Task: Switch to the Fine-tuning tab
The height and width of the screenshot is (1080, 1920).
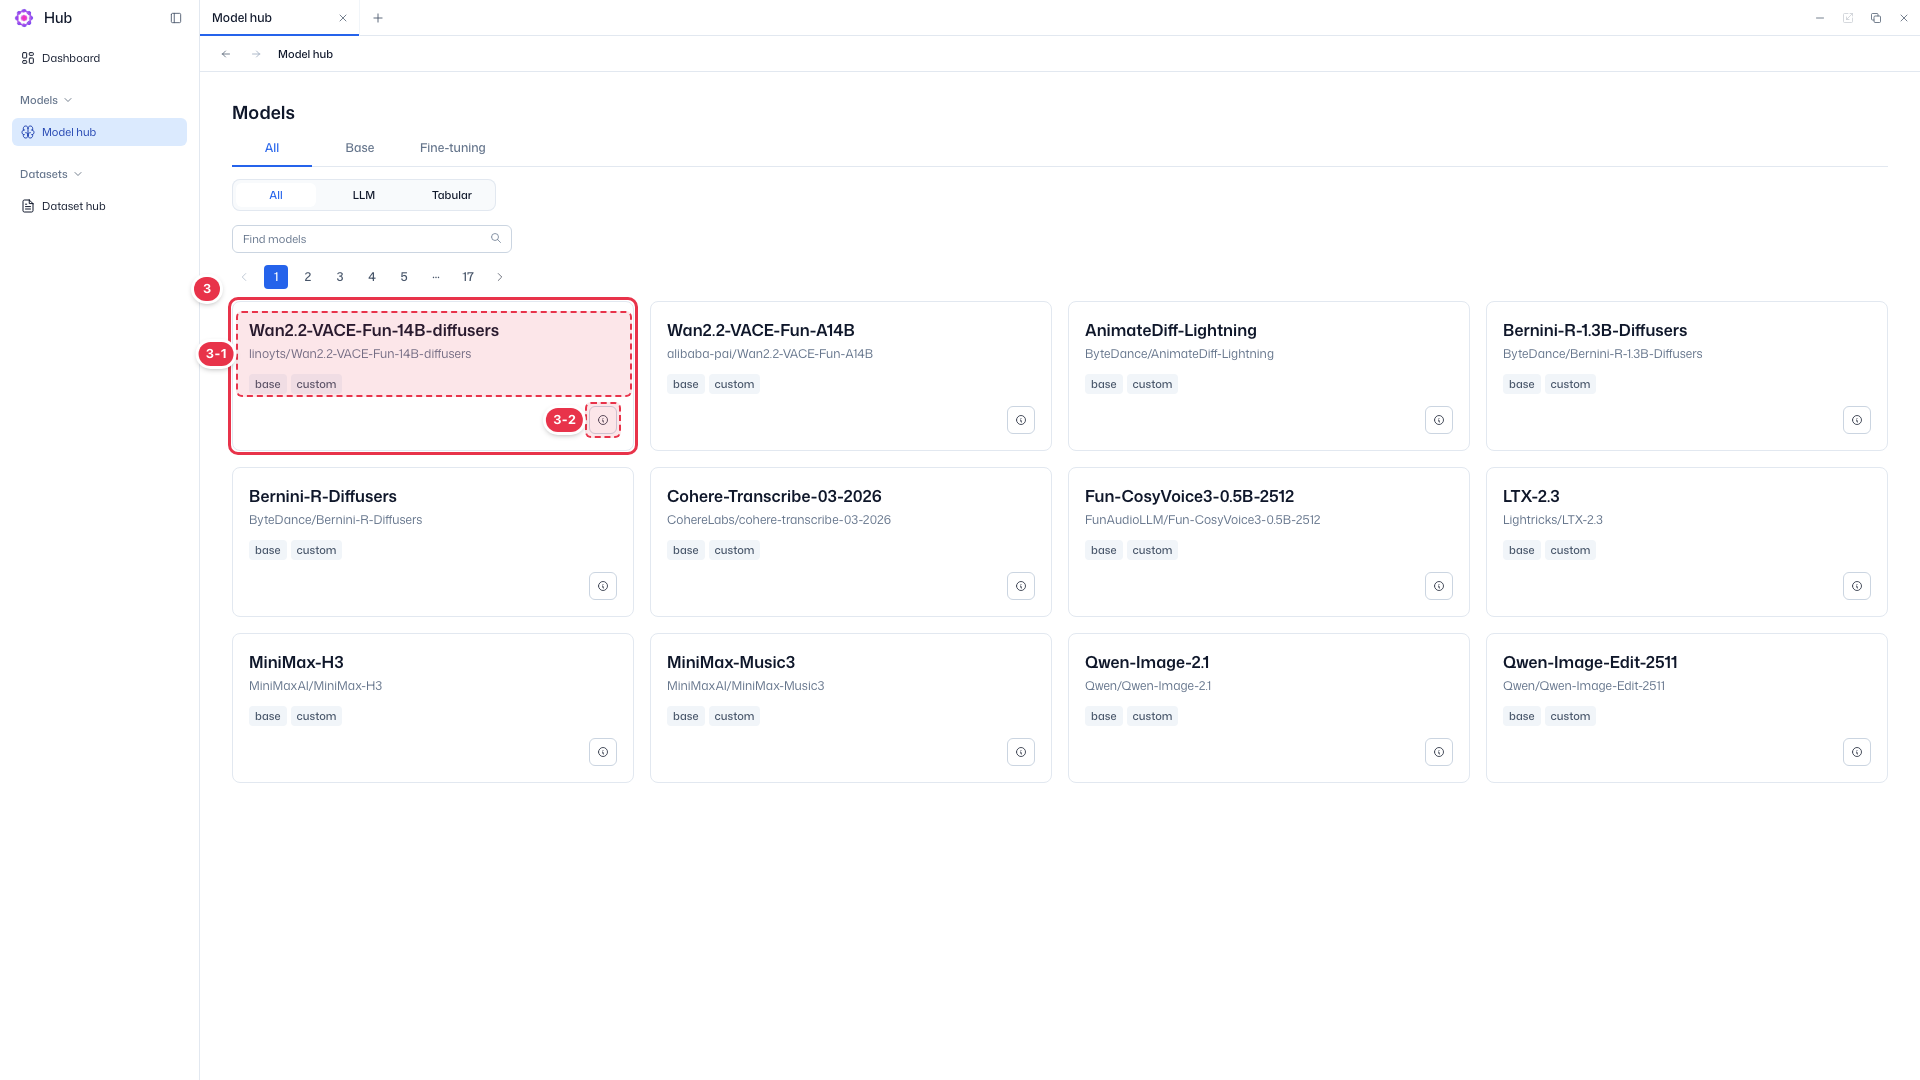Action: [453, 148]
